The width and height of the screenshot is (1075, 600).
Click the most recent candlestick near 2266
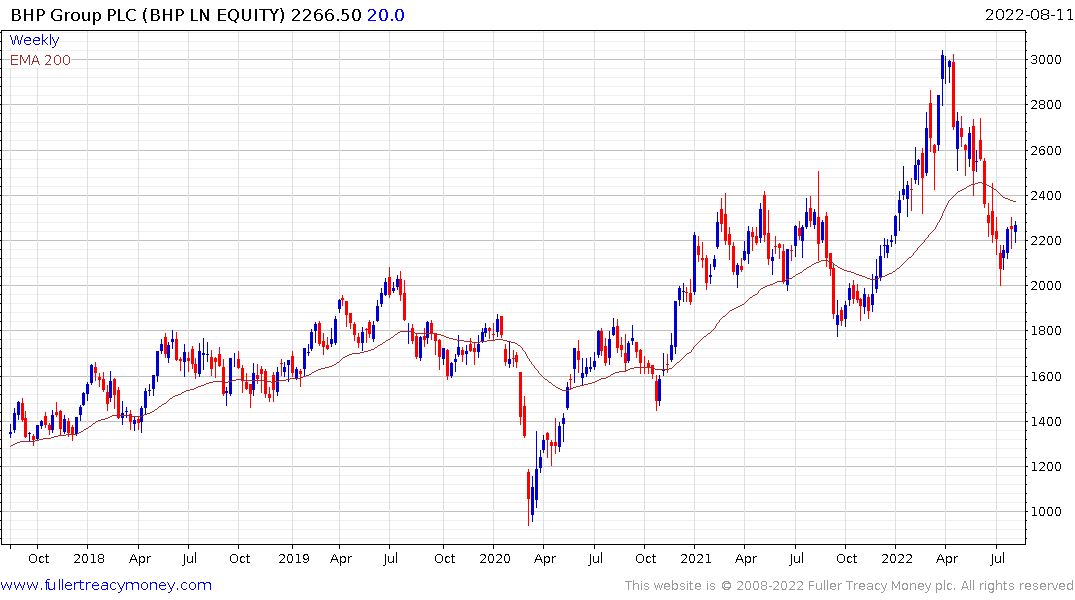(x=1015, y=230)
